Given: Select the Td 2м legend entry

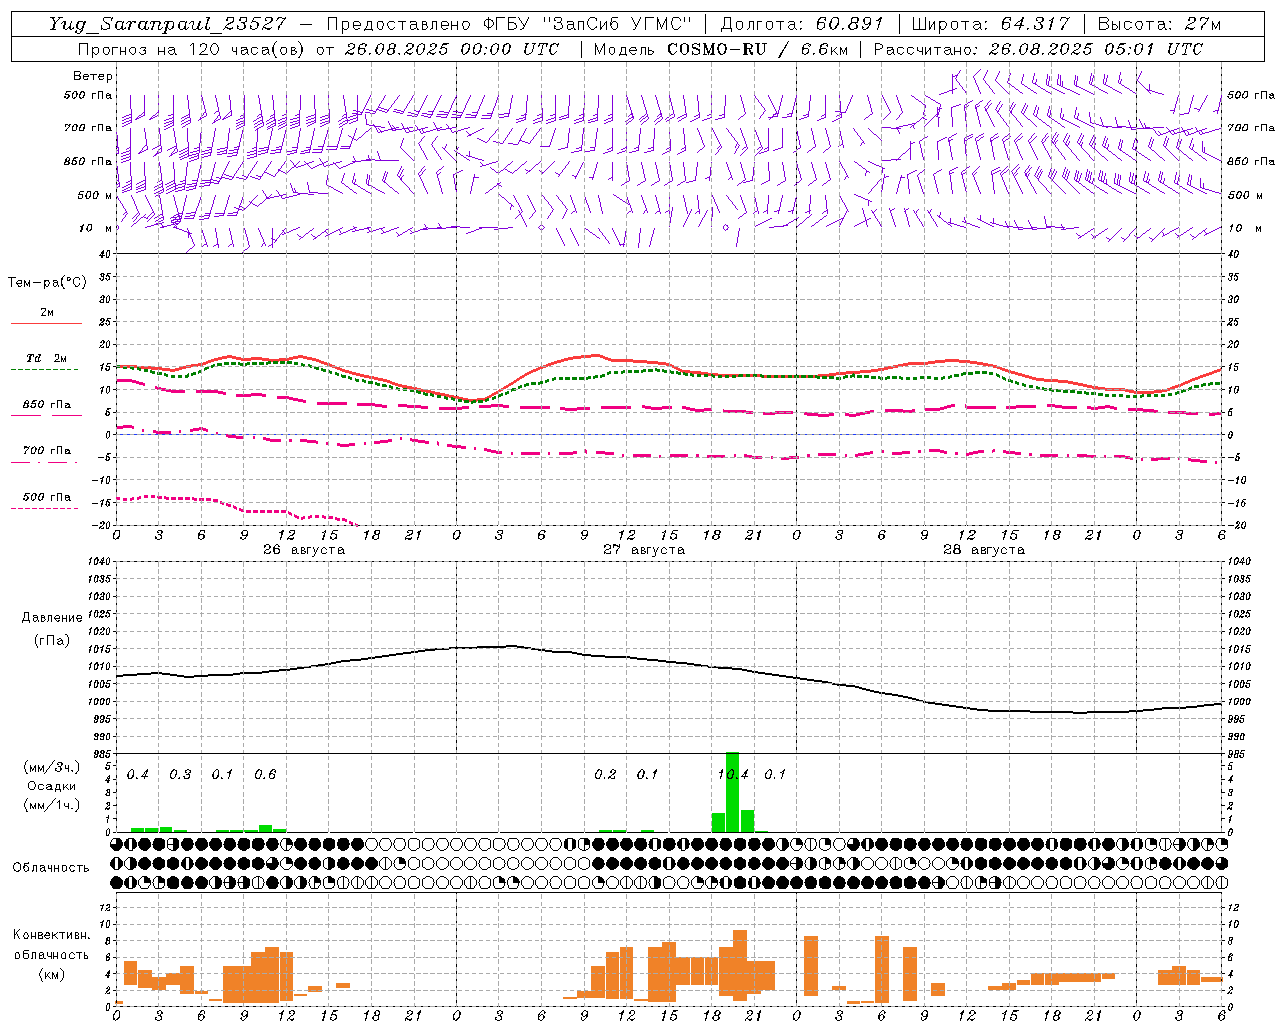Looking at the screenshot, I should [x=47, y=358].
